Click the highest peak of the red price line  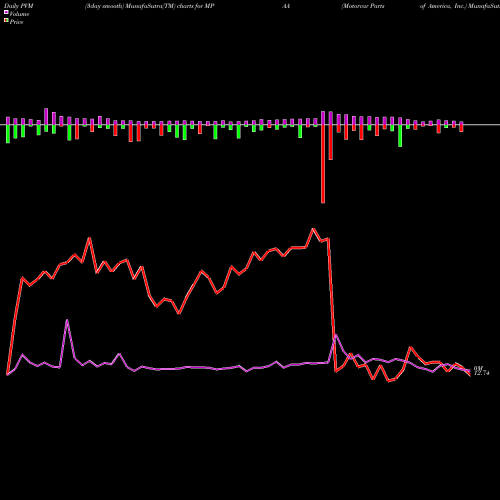tap(313, 229)
